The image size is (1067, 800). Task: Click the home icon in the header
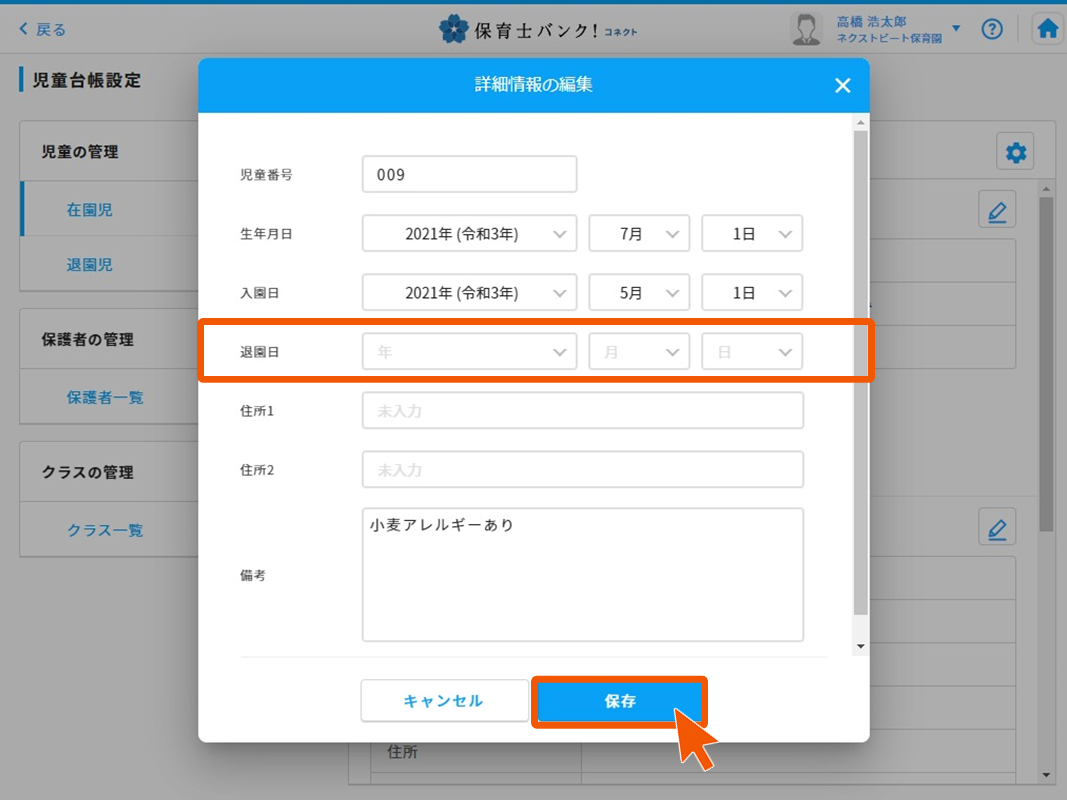point(1047,29)
